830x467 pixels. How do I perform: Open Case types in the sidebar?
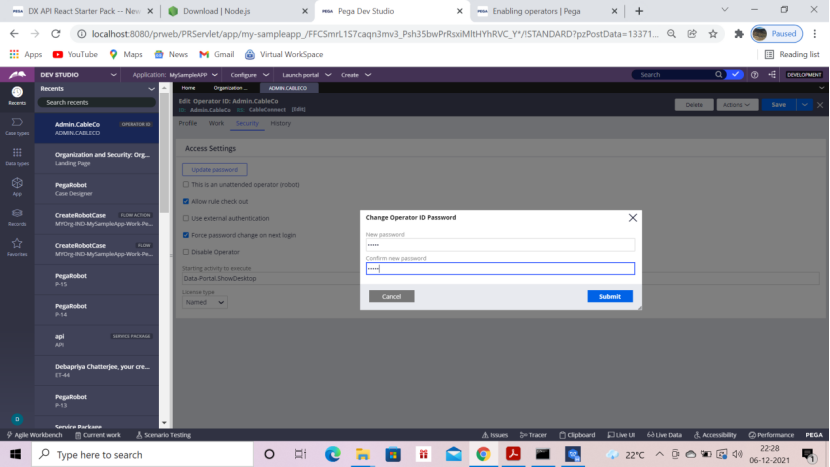point(17,127)
